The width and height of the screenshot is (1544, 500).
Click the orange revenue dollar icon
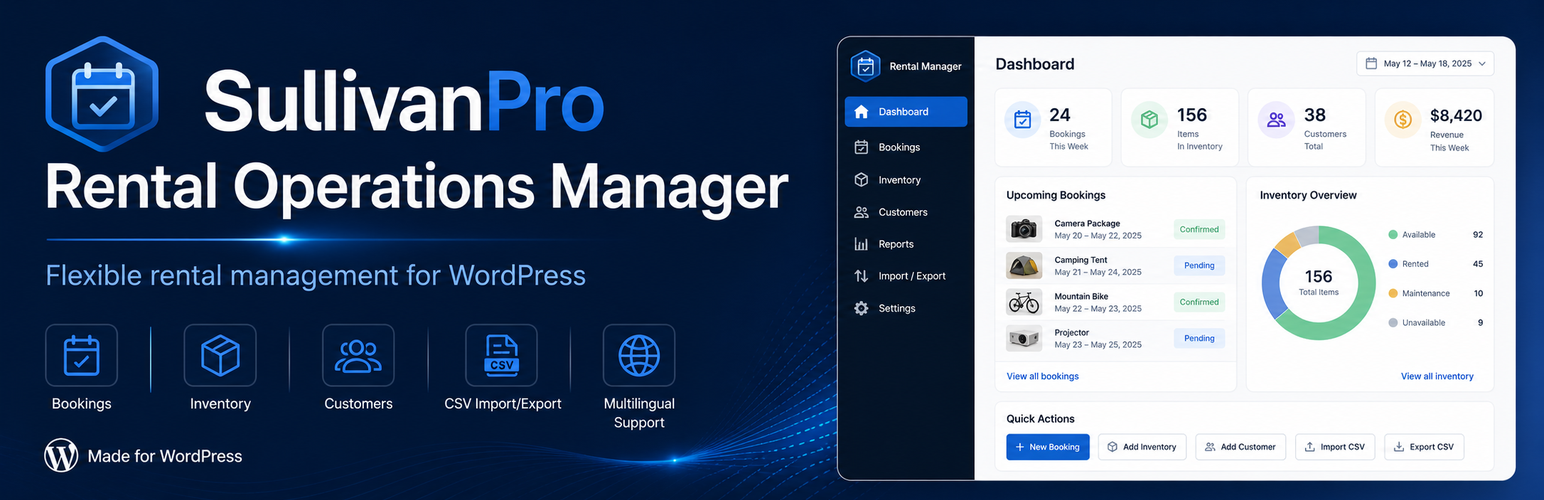pos(1403,120)
